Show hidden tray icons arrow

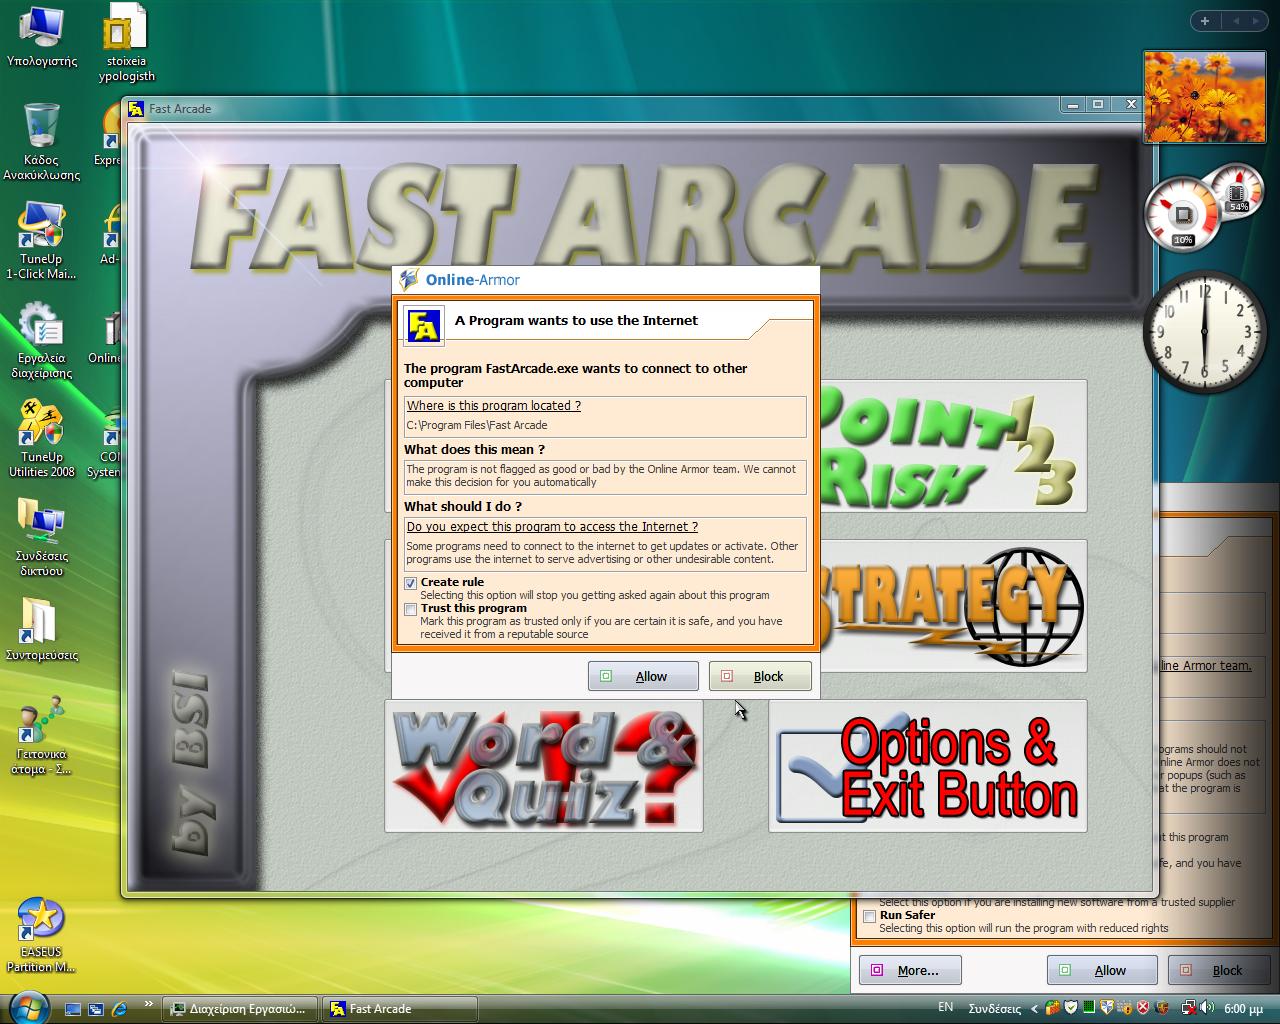pyautogui.click(x=1034, y=1008)
